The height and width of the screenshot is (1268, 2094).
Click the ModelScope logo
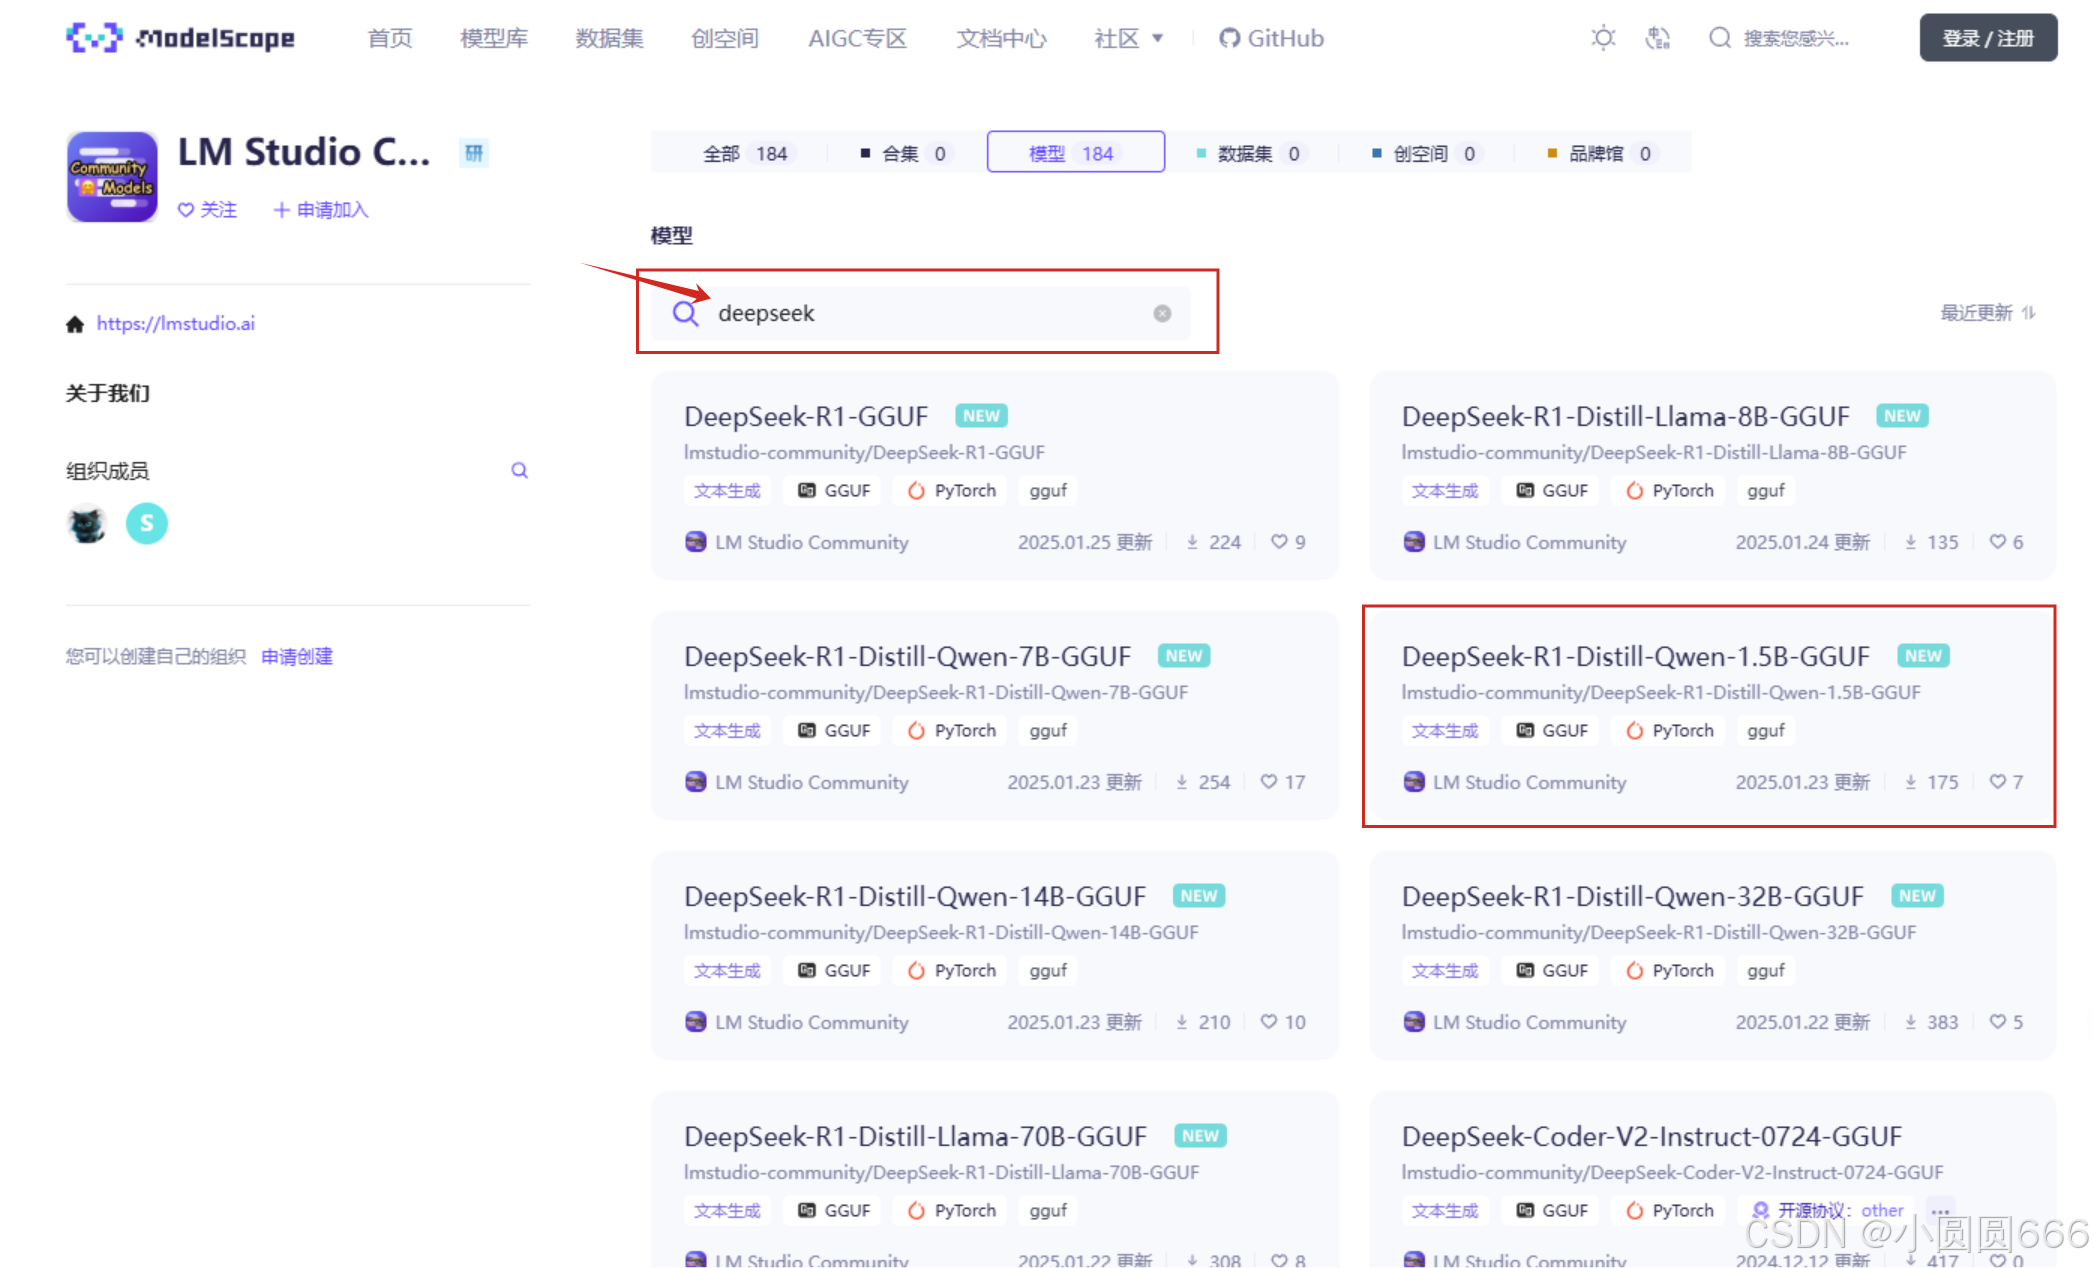(180, 38)
